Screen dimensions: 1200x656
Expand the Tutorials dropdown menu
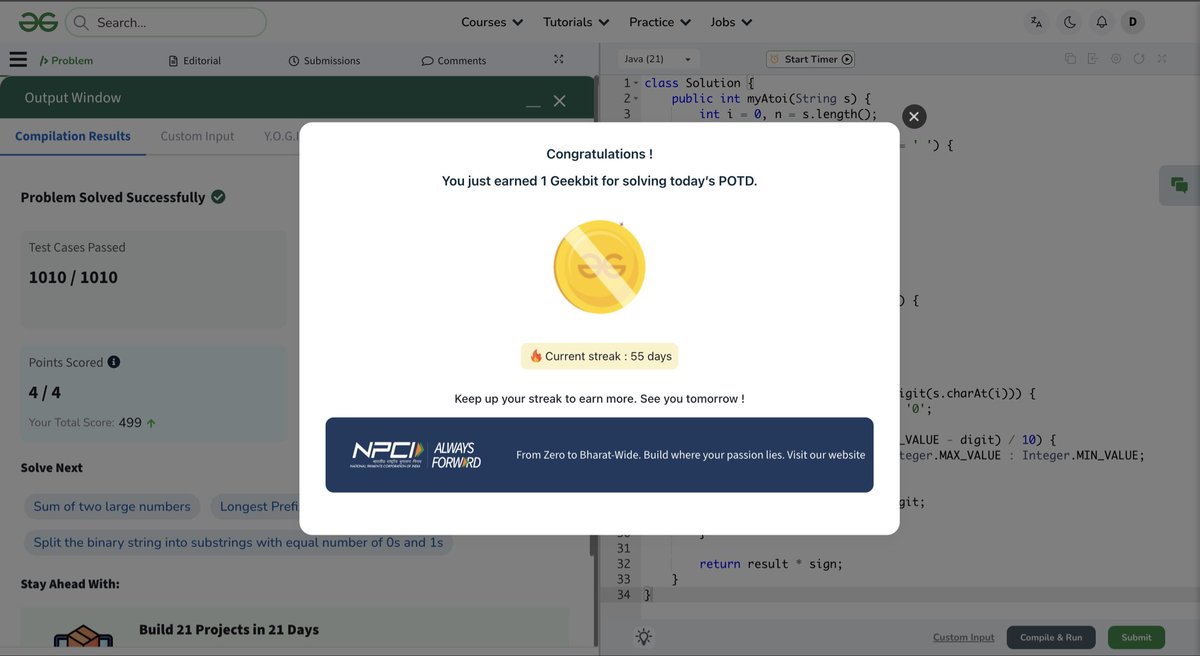(576, 22)
